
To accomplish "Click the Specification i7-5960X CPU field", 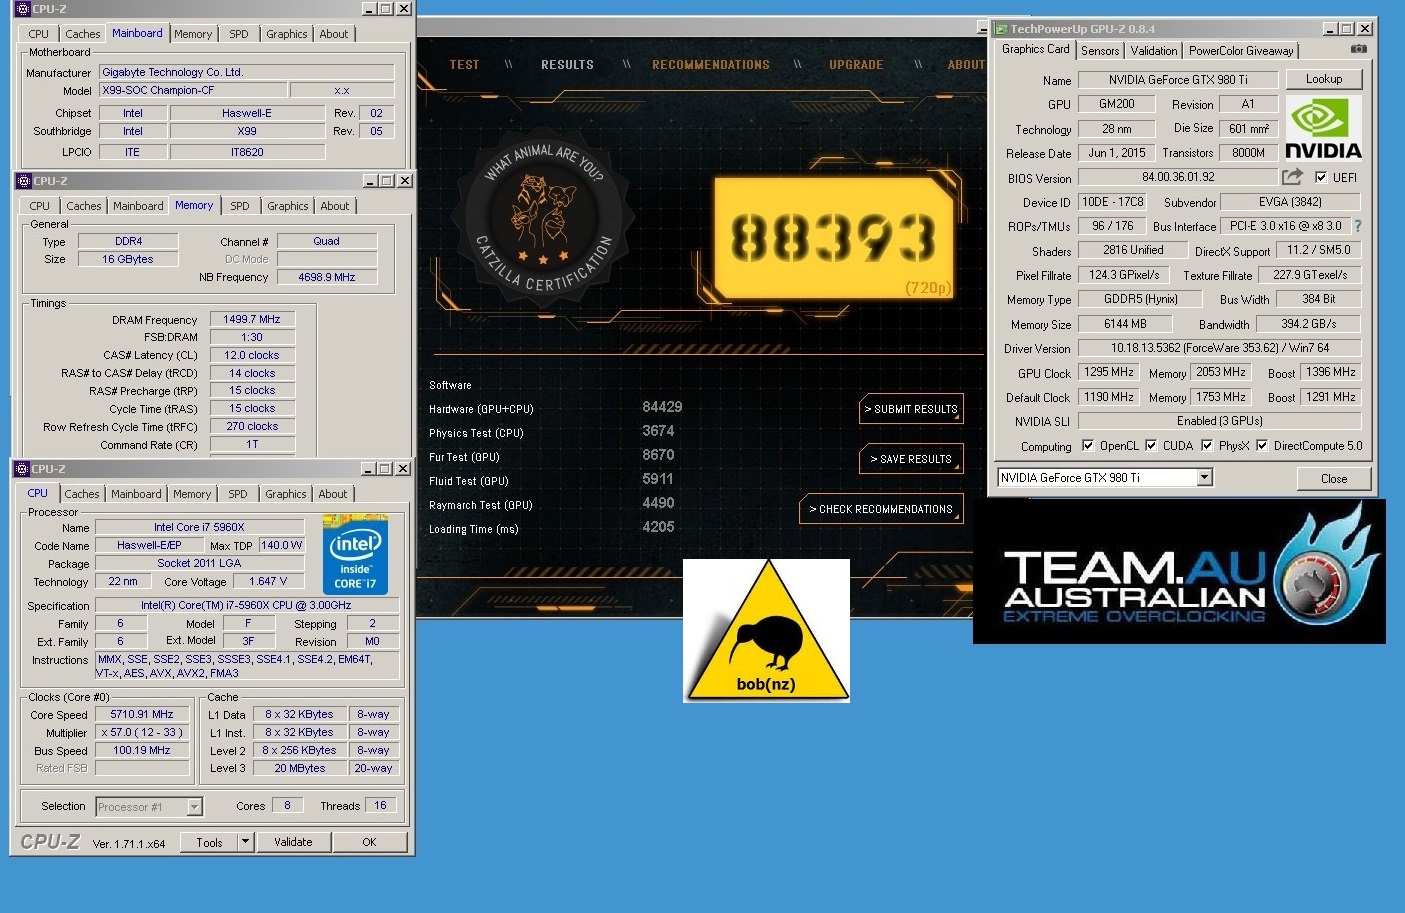I will pos(246,605).
